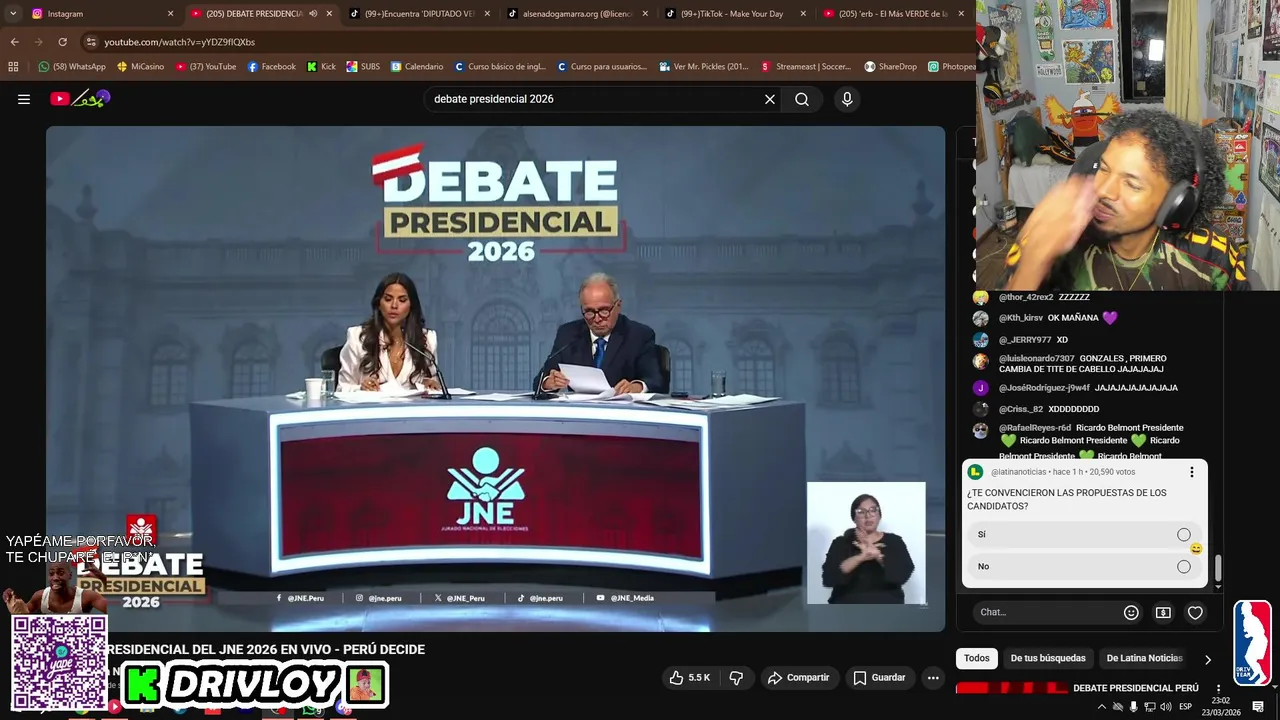Dislike the debate video

pos(736,678)
